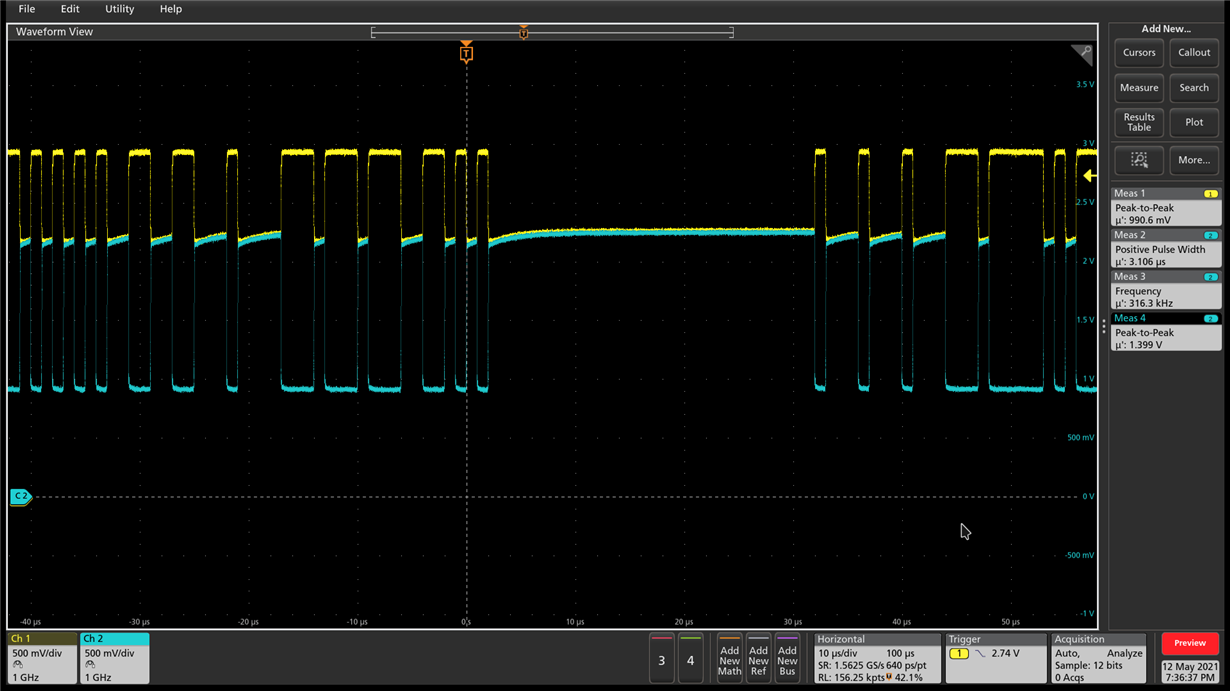Click the orange trigger position marker T
The height and width of the screenshot is (691, 1230).
pos(466,54)
